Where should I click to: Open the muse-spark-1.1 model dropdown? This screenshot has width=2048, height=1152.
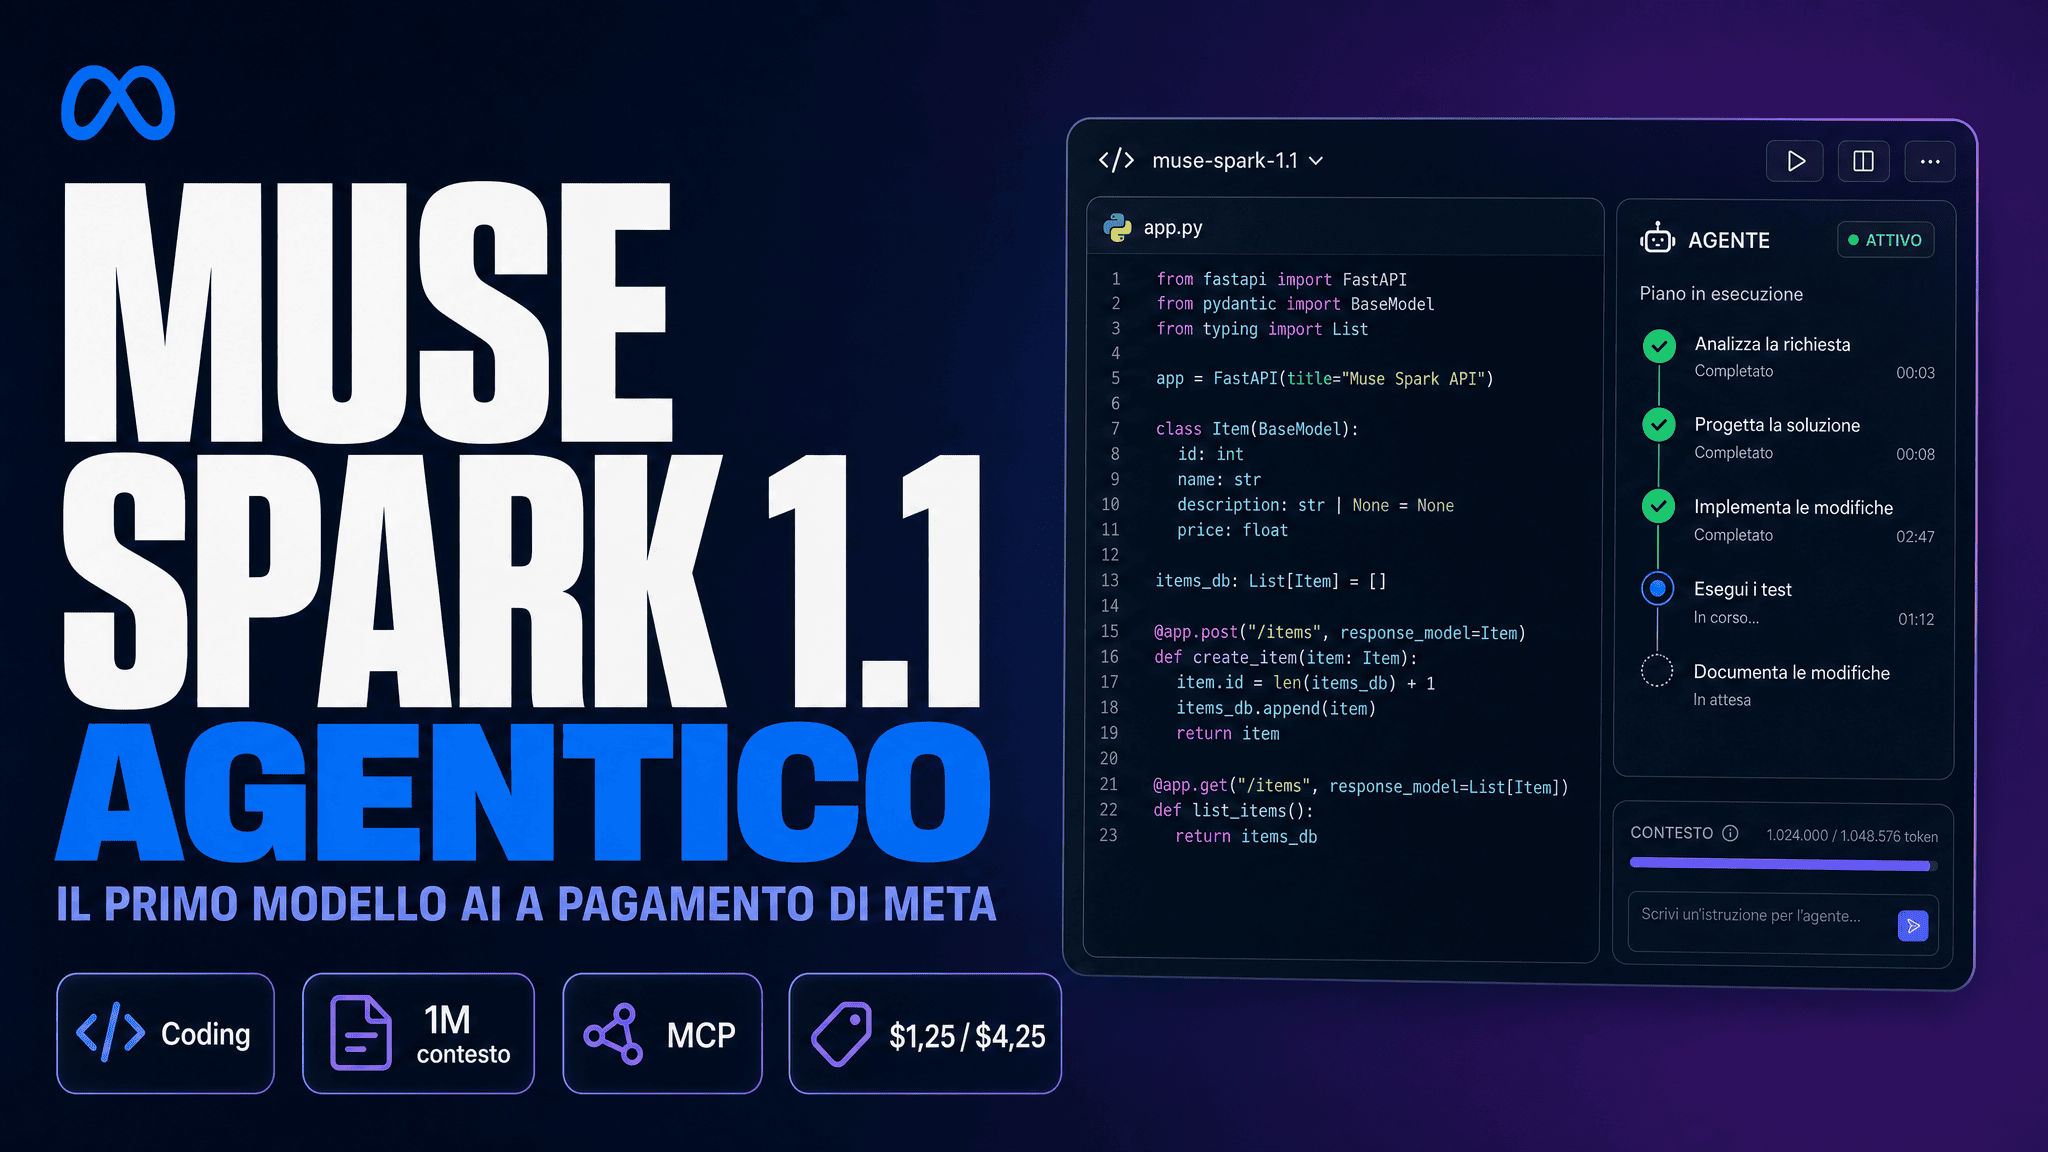[x=1237, y=161]
